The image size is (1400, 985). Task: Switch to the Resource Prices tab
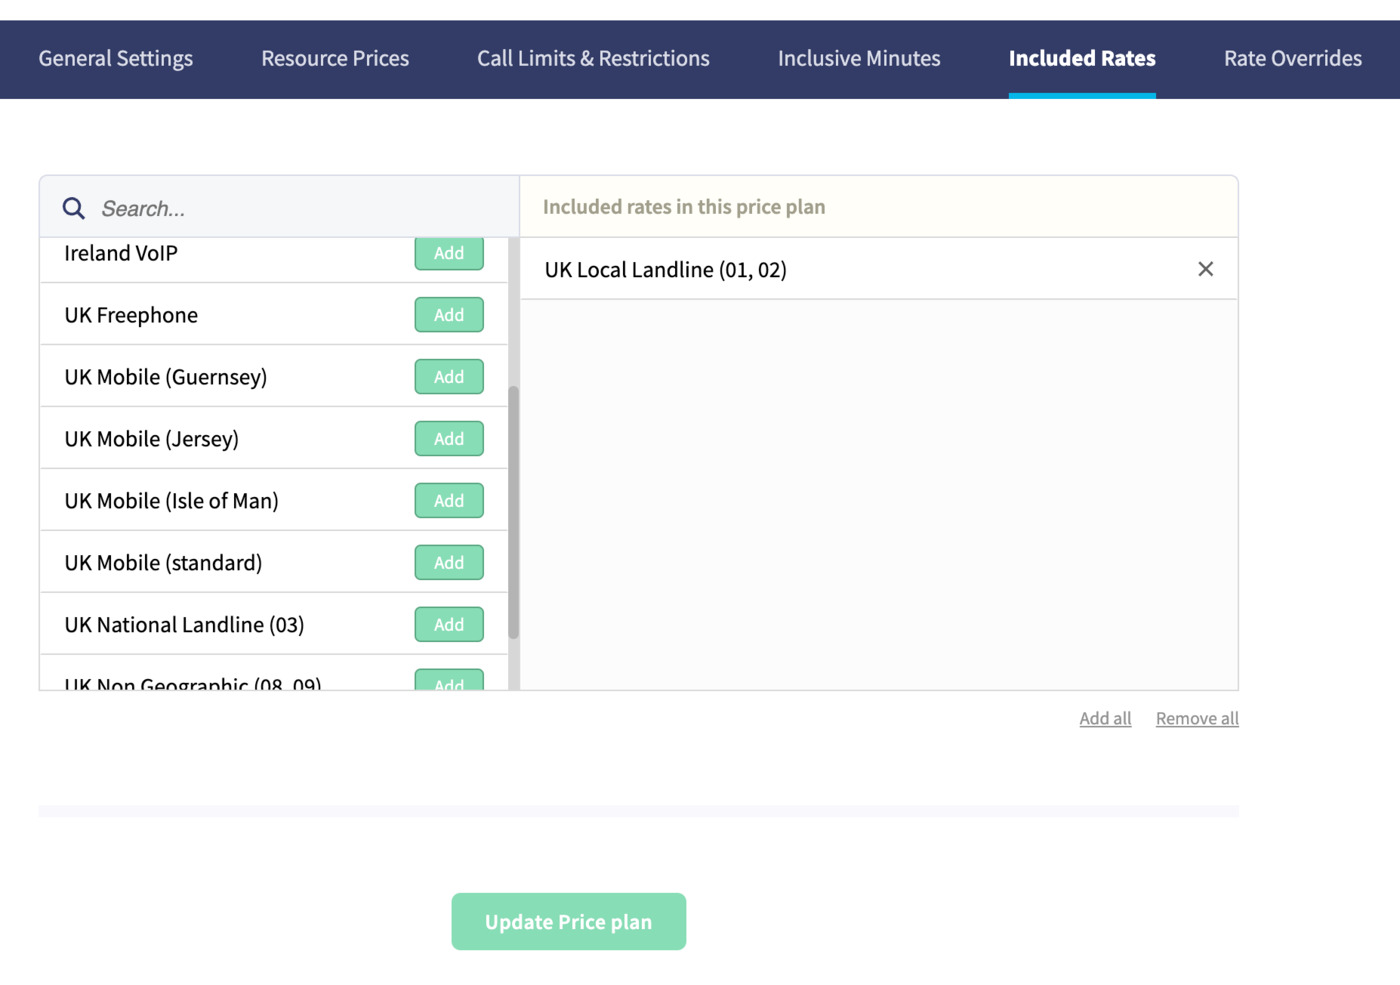tap(335, 59)
